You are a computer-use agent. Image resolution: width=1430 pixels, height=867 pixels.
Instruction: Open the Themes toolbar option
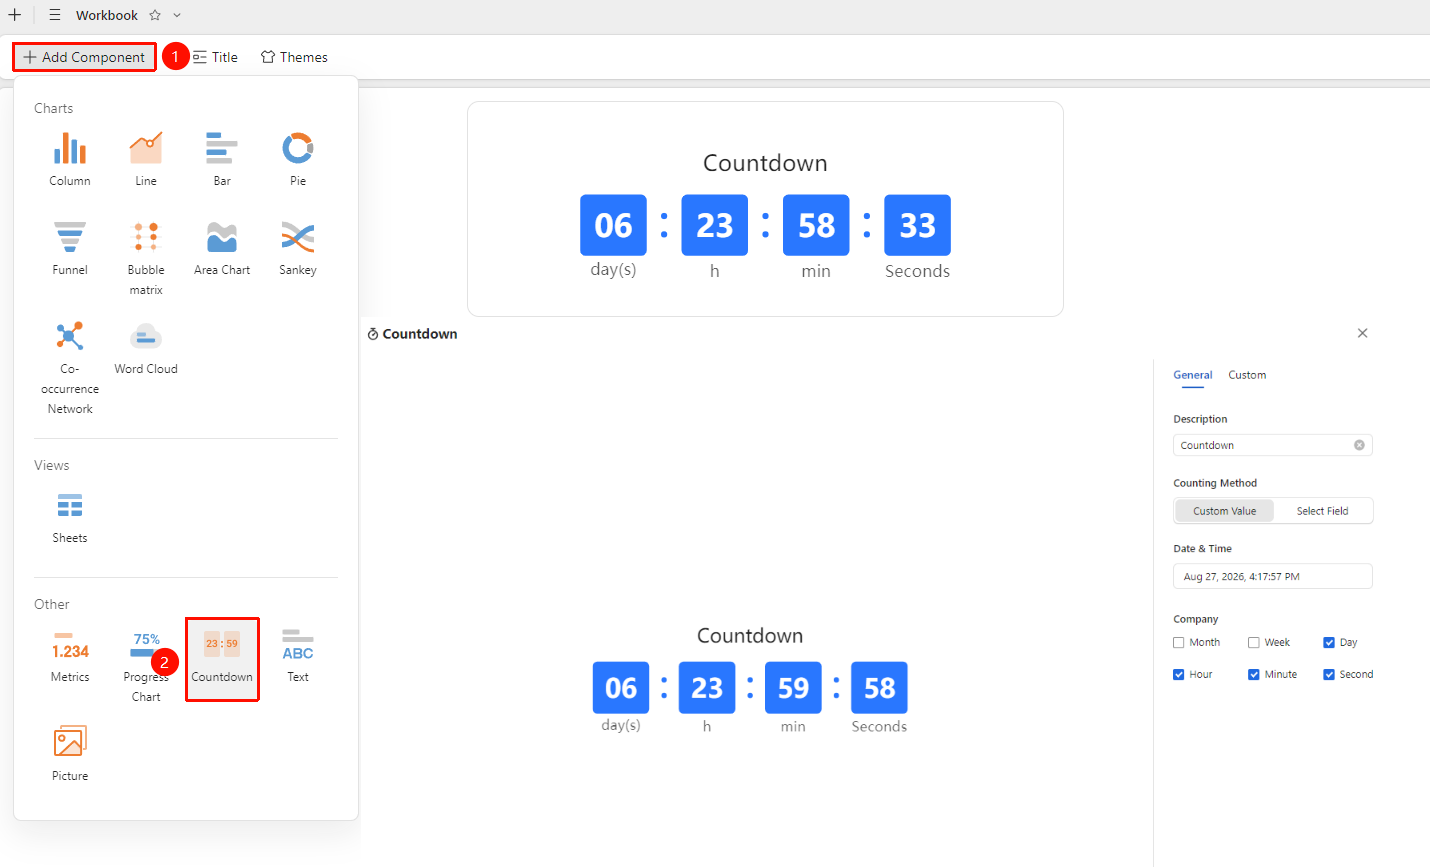pos(294,57)
